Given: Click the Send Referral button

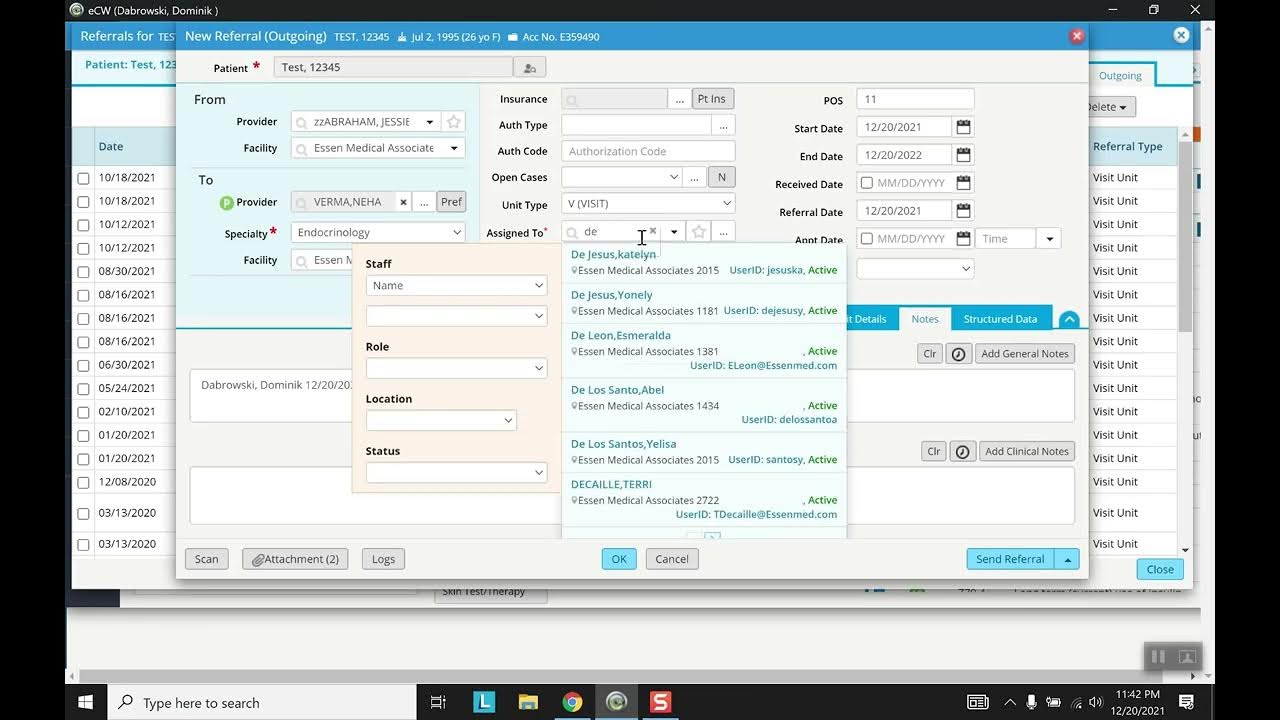Looking at the screenshot, I should pyautogui.click(x=1011, y=559).
